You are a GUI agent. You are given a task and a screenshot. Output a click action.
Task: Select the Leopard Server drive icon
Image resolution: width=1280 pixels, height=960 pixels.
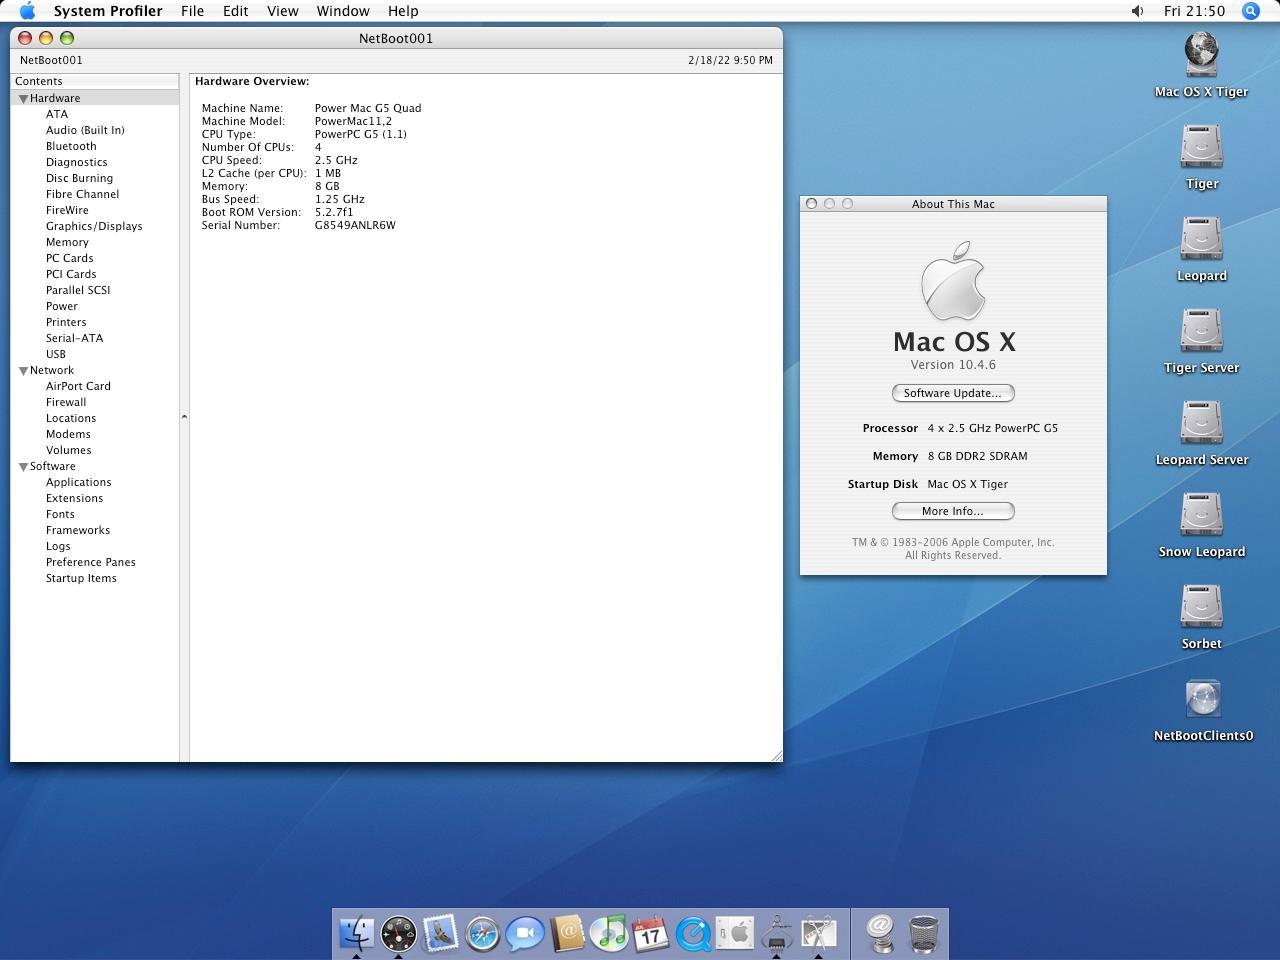(x=1201, y=423)
